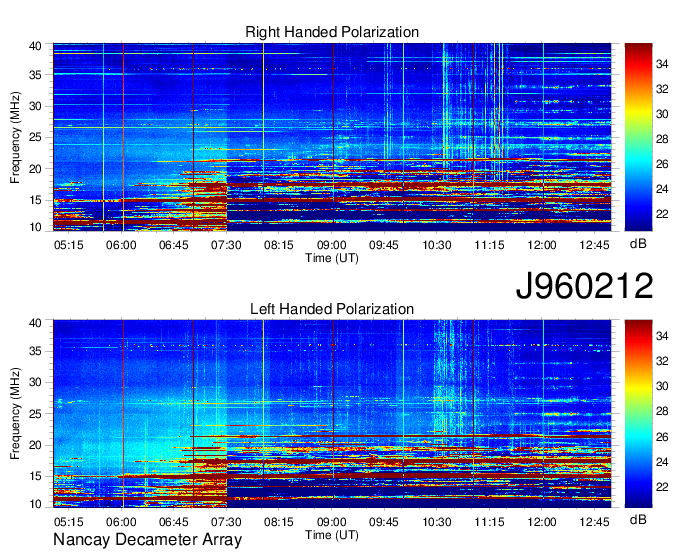The height and width of the screenshot is (552, 680).
Task: Click the 15 MHz tick of the Left Handed plot
Action: (35, 477)
